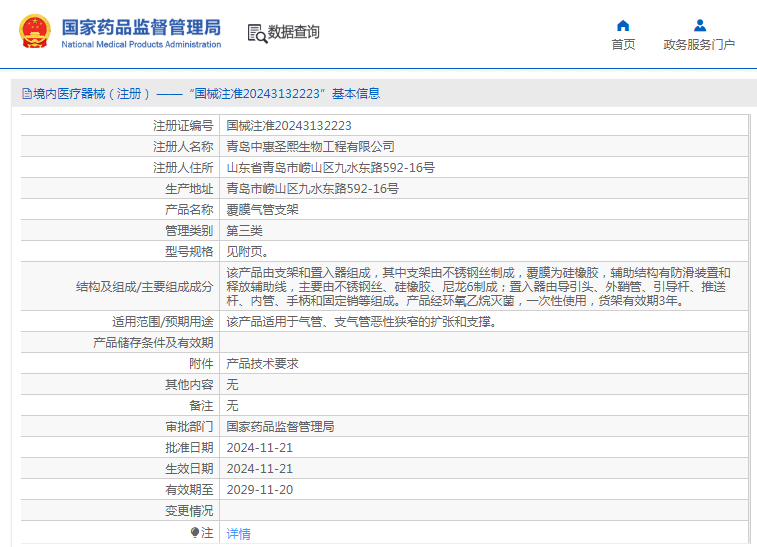Click 数据查询 header label
Viewport: 757px width, 547px height.
(294, 32)
